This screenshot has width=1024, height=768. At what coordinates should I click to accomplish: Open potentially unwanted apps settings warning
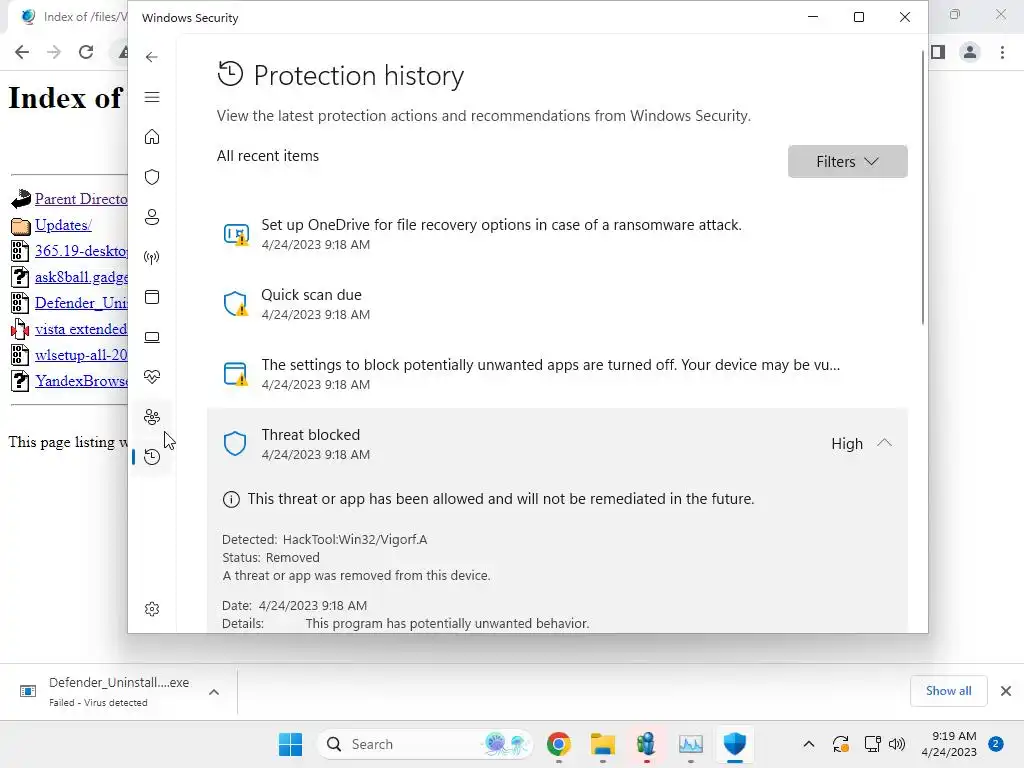click(x=557, y=374)
